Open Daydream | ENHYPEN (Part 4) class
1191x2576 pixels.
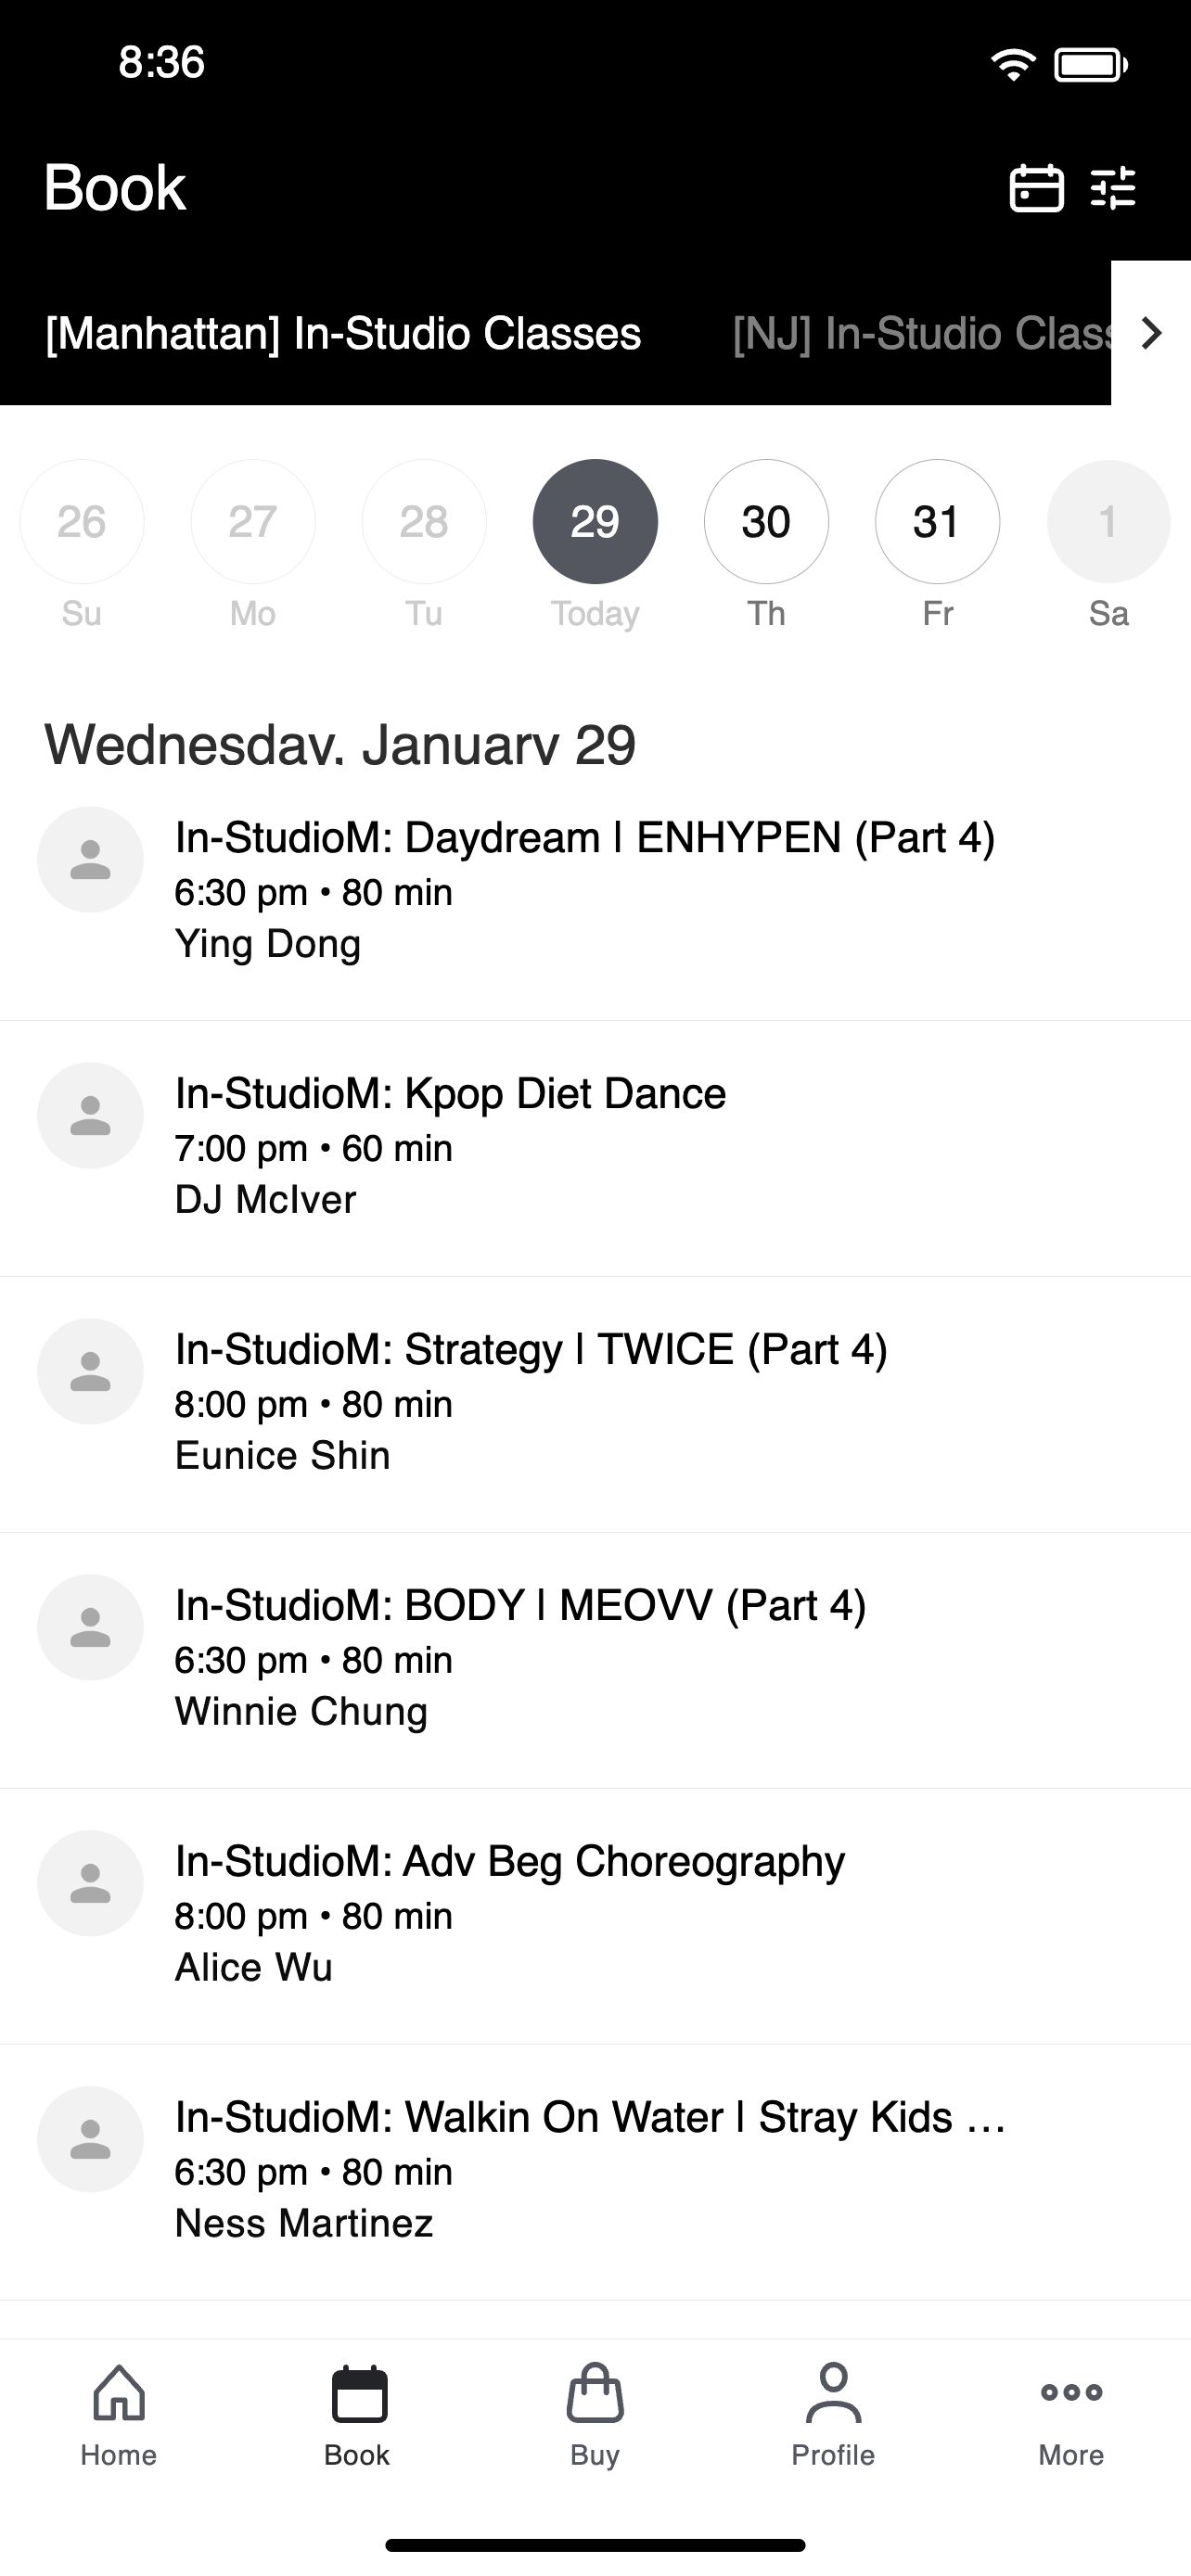595,892
